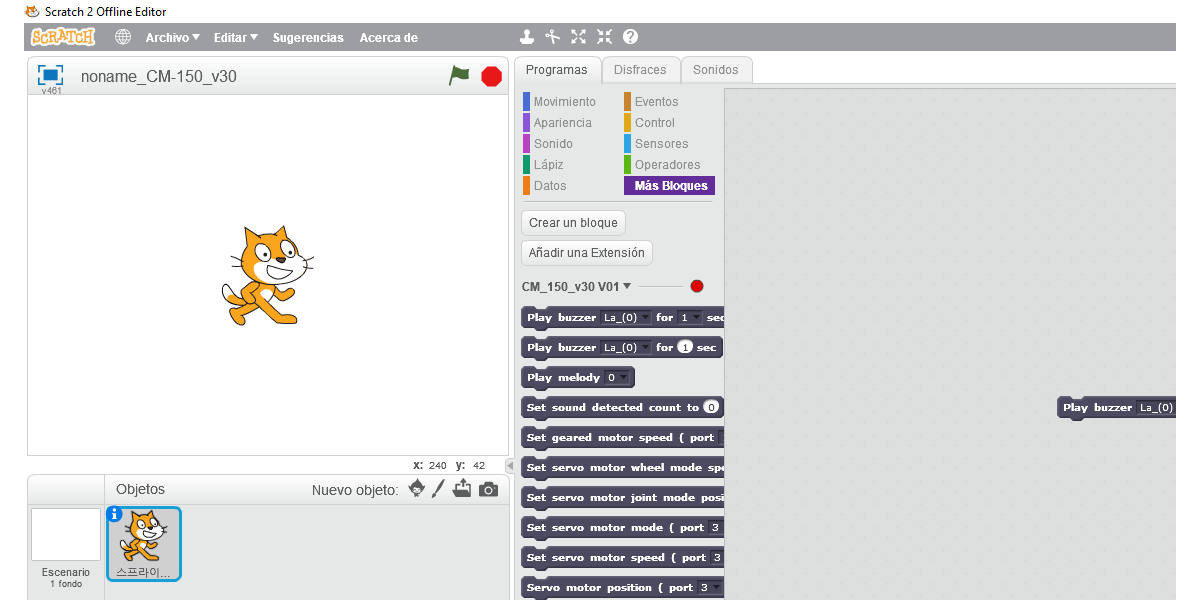Switch to the Sonidos tab
The height and width of the screenshot is (600, 1200).
tap(716, 70)
